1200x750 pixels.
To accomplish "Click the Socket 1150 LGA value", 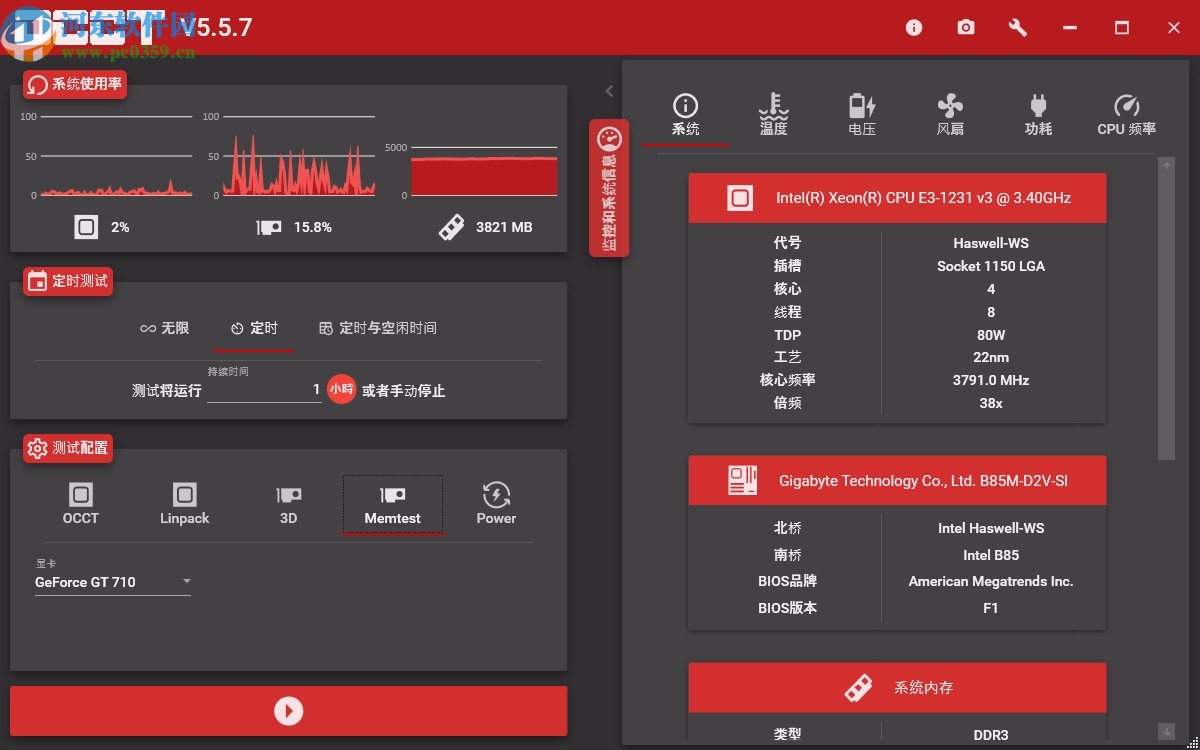I will tap(991, 266).
